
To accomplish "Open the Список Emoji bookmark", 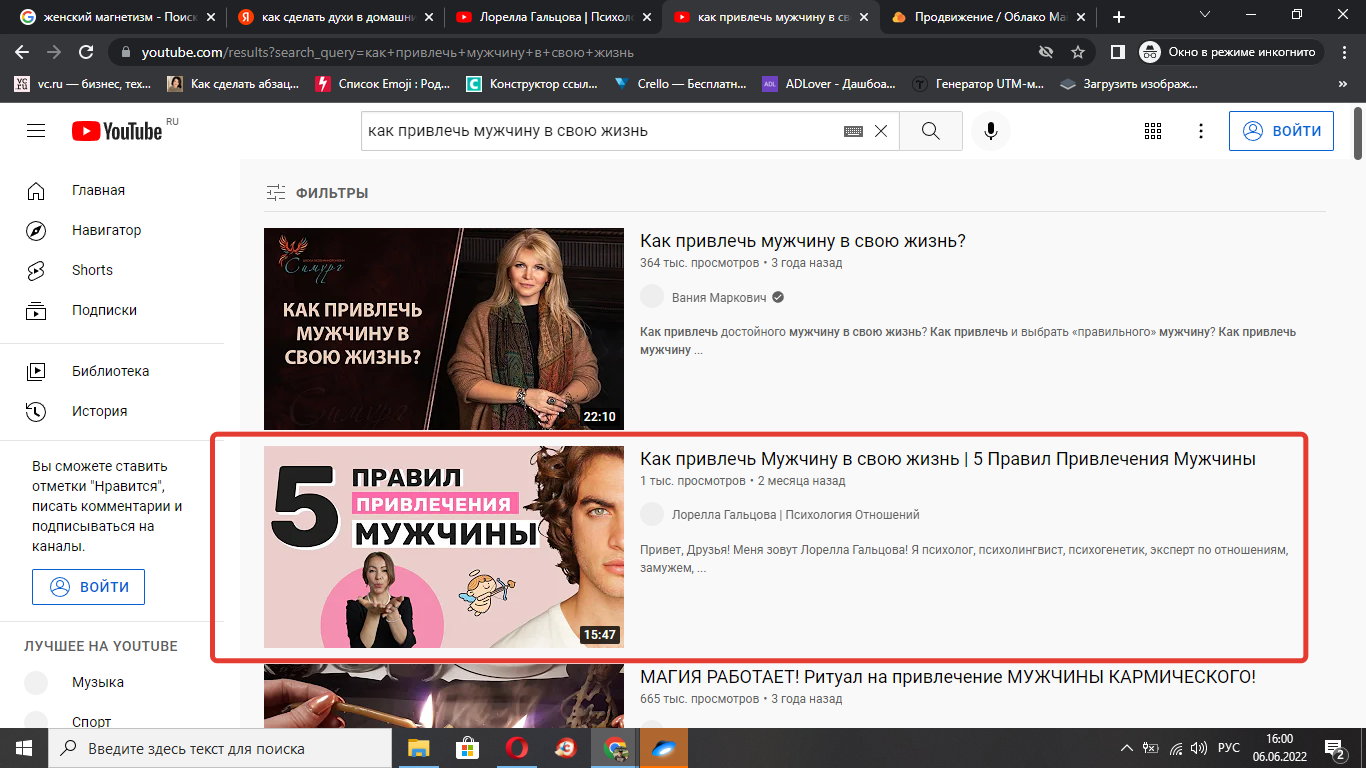I will pyautogui.click(x=383, y=84).
